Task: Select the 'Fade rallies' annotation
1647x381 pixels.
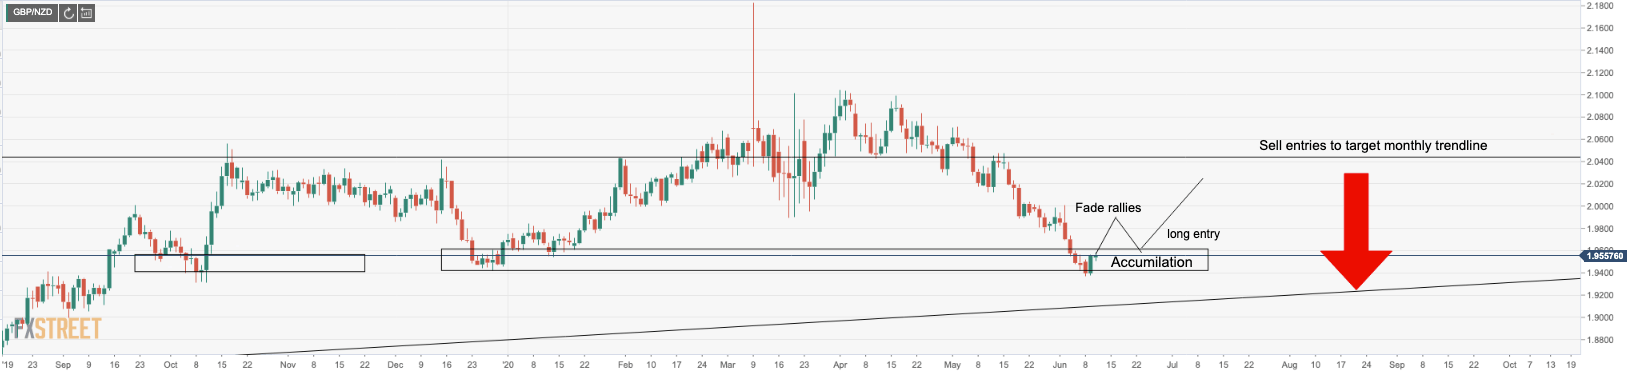Action: point(1108,208)
